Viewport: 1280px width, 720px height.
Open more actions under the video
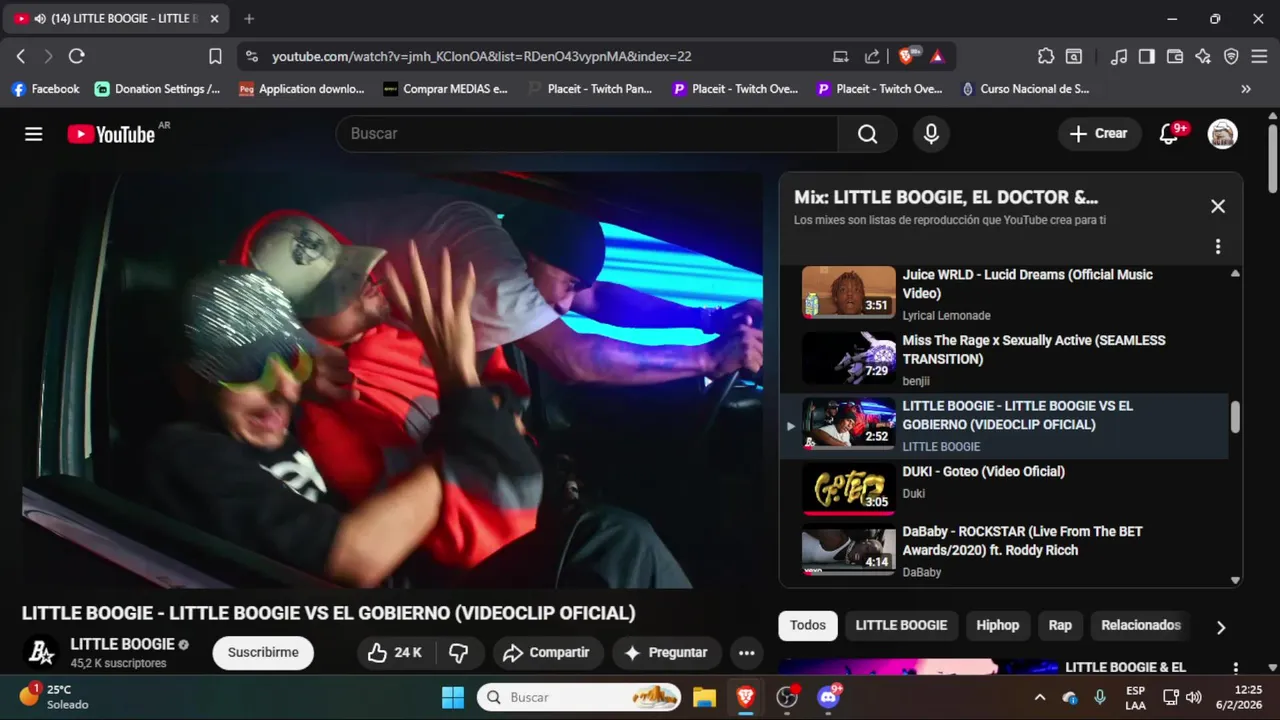[746, 653]
